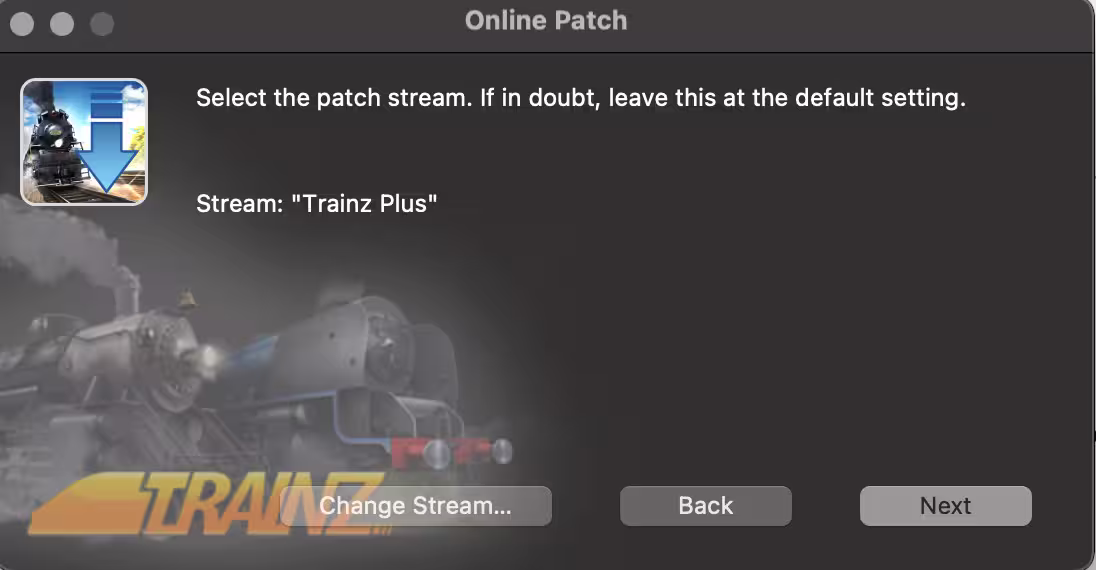Click the Stream: "Trainz Plus" label
This screenshot has width=1096, height=570.
317,204
